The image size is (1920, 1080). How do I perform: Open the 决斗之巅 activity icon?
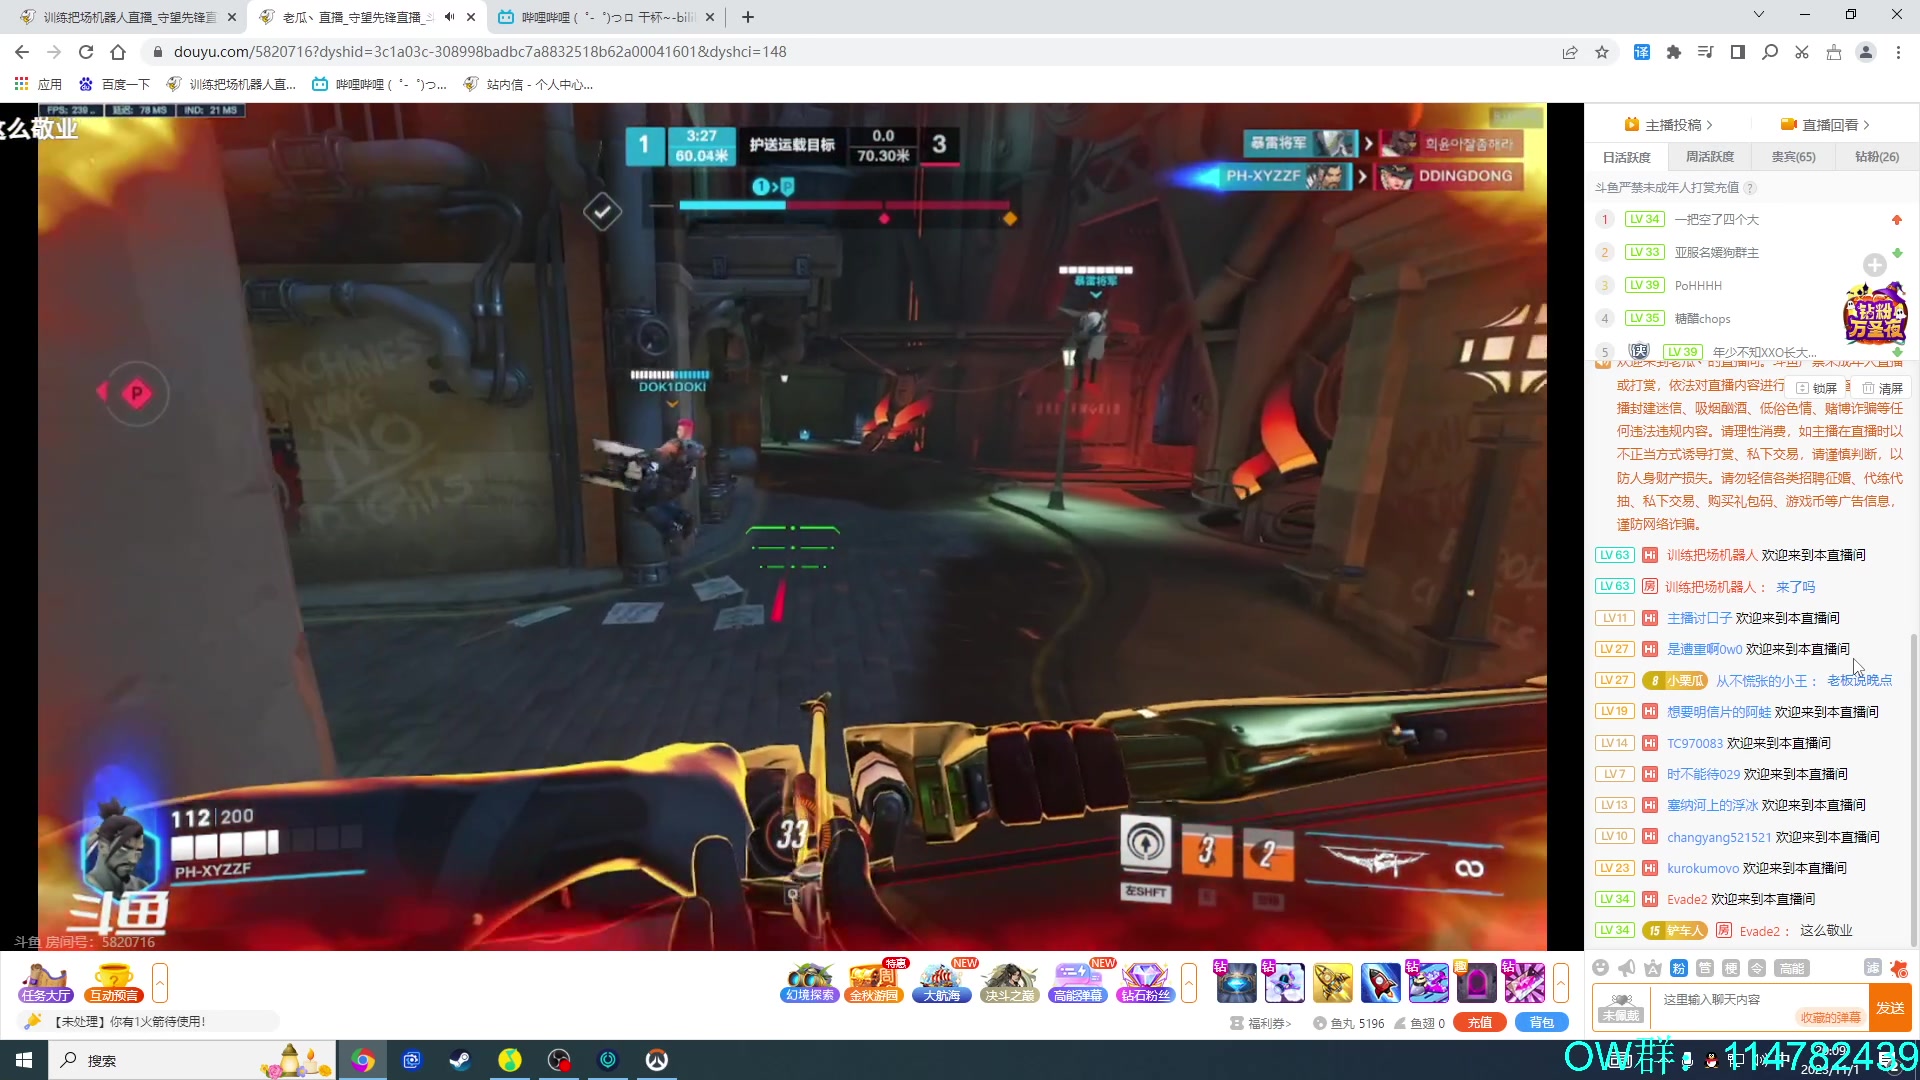coord(1009,982)
